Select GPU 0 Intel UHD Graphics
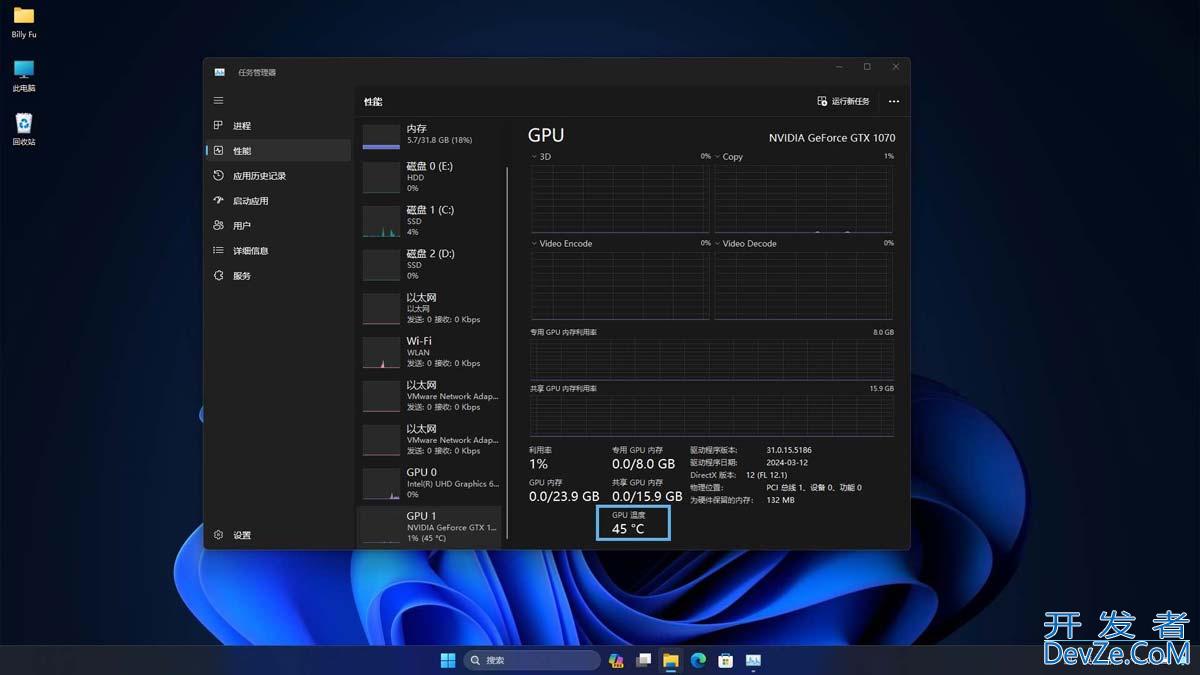The height and width of the screenshot is (675, 1200). 430,483
